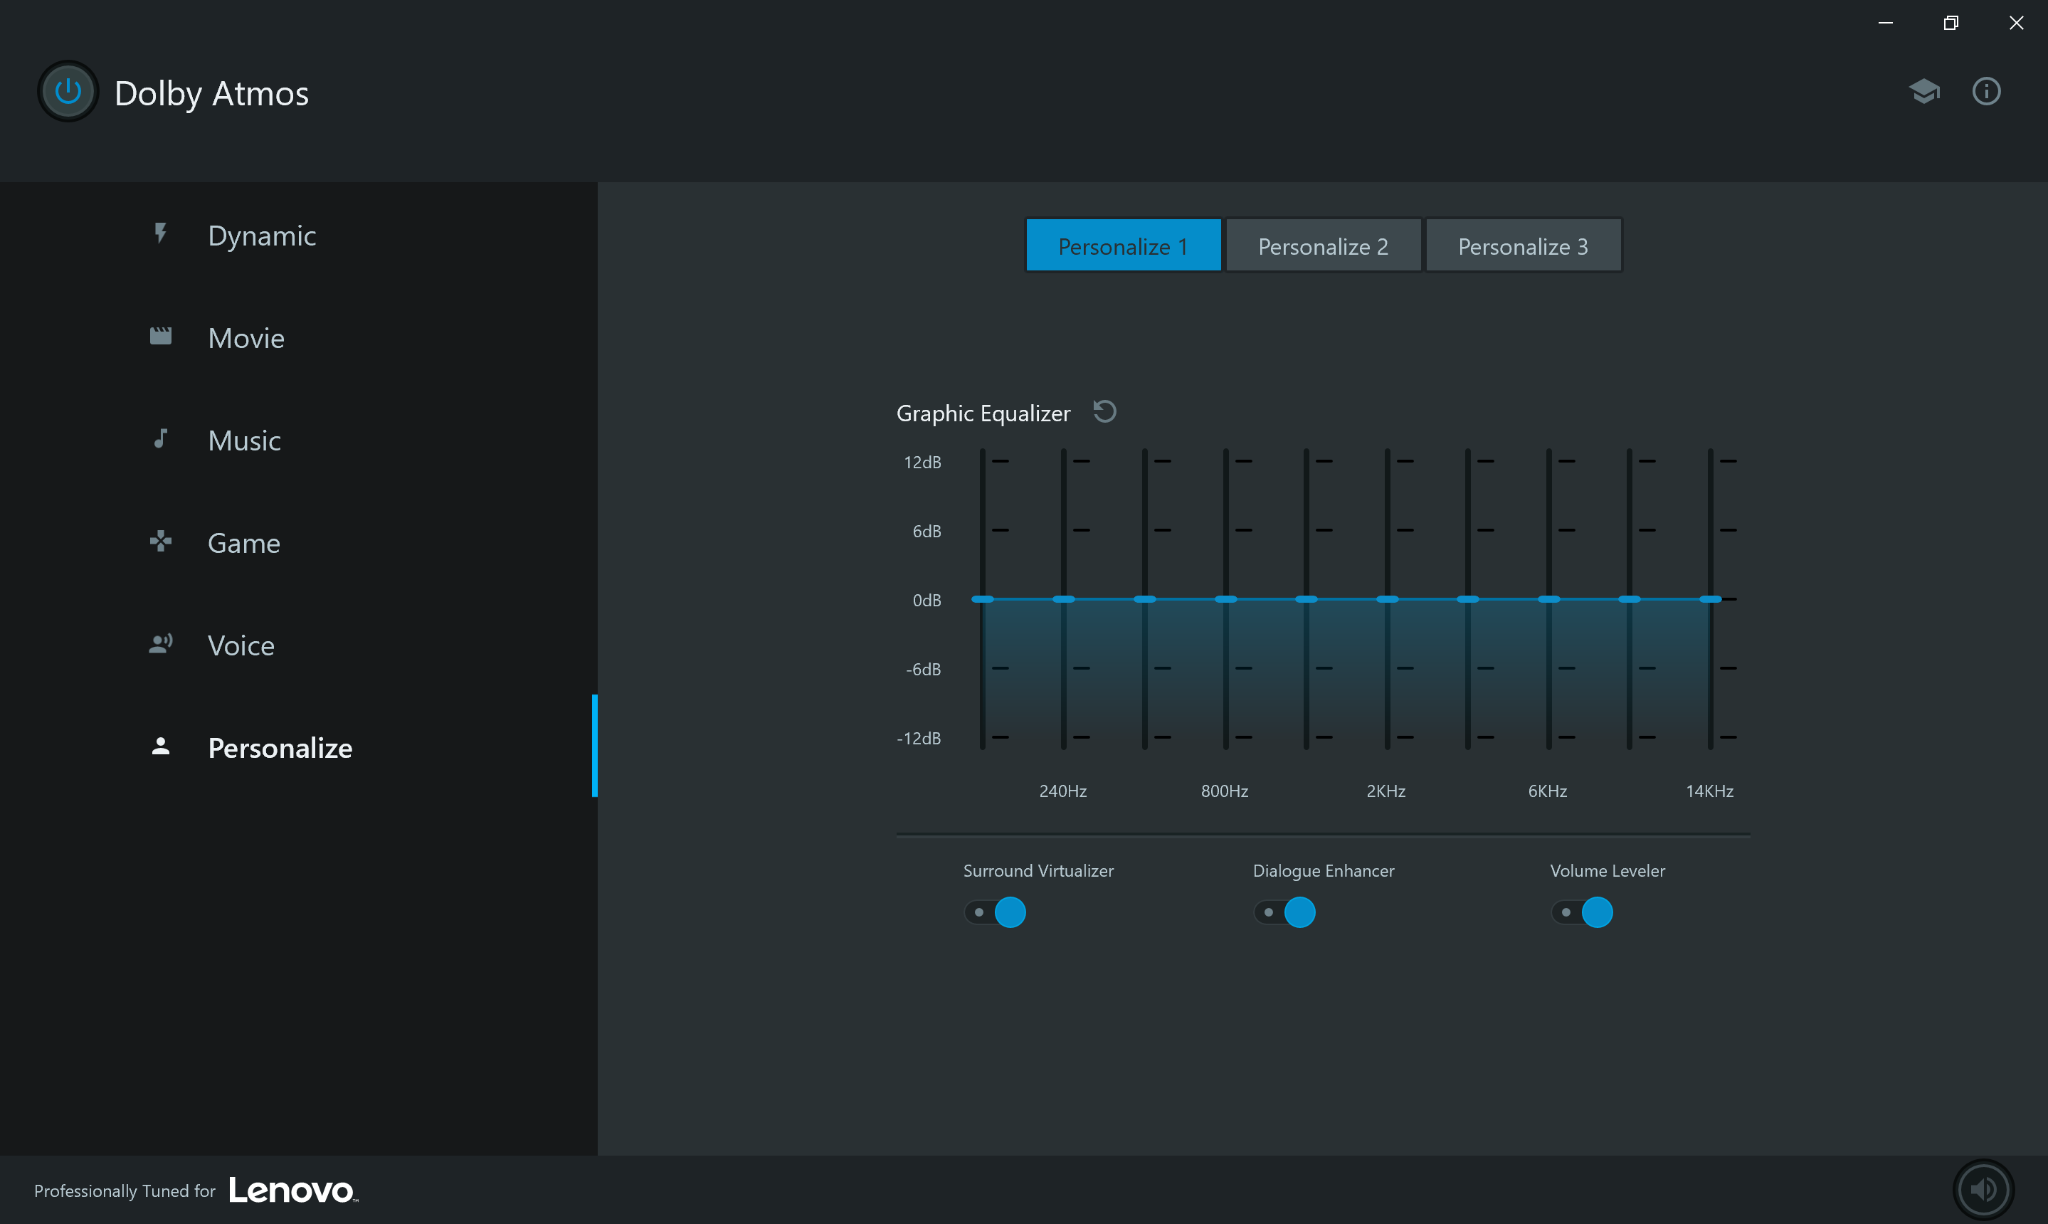2048x1224 pixels.
Task: Click the speaker volume icon at bottom right
Action: [1983, 1189]
